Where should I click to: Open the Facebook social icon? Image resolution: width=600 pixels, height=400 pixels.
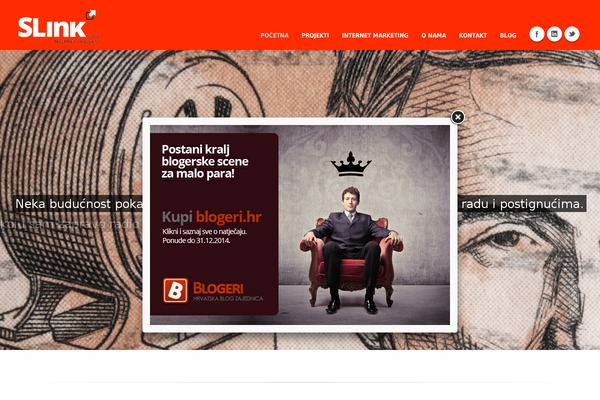coord(536,34)
